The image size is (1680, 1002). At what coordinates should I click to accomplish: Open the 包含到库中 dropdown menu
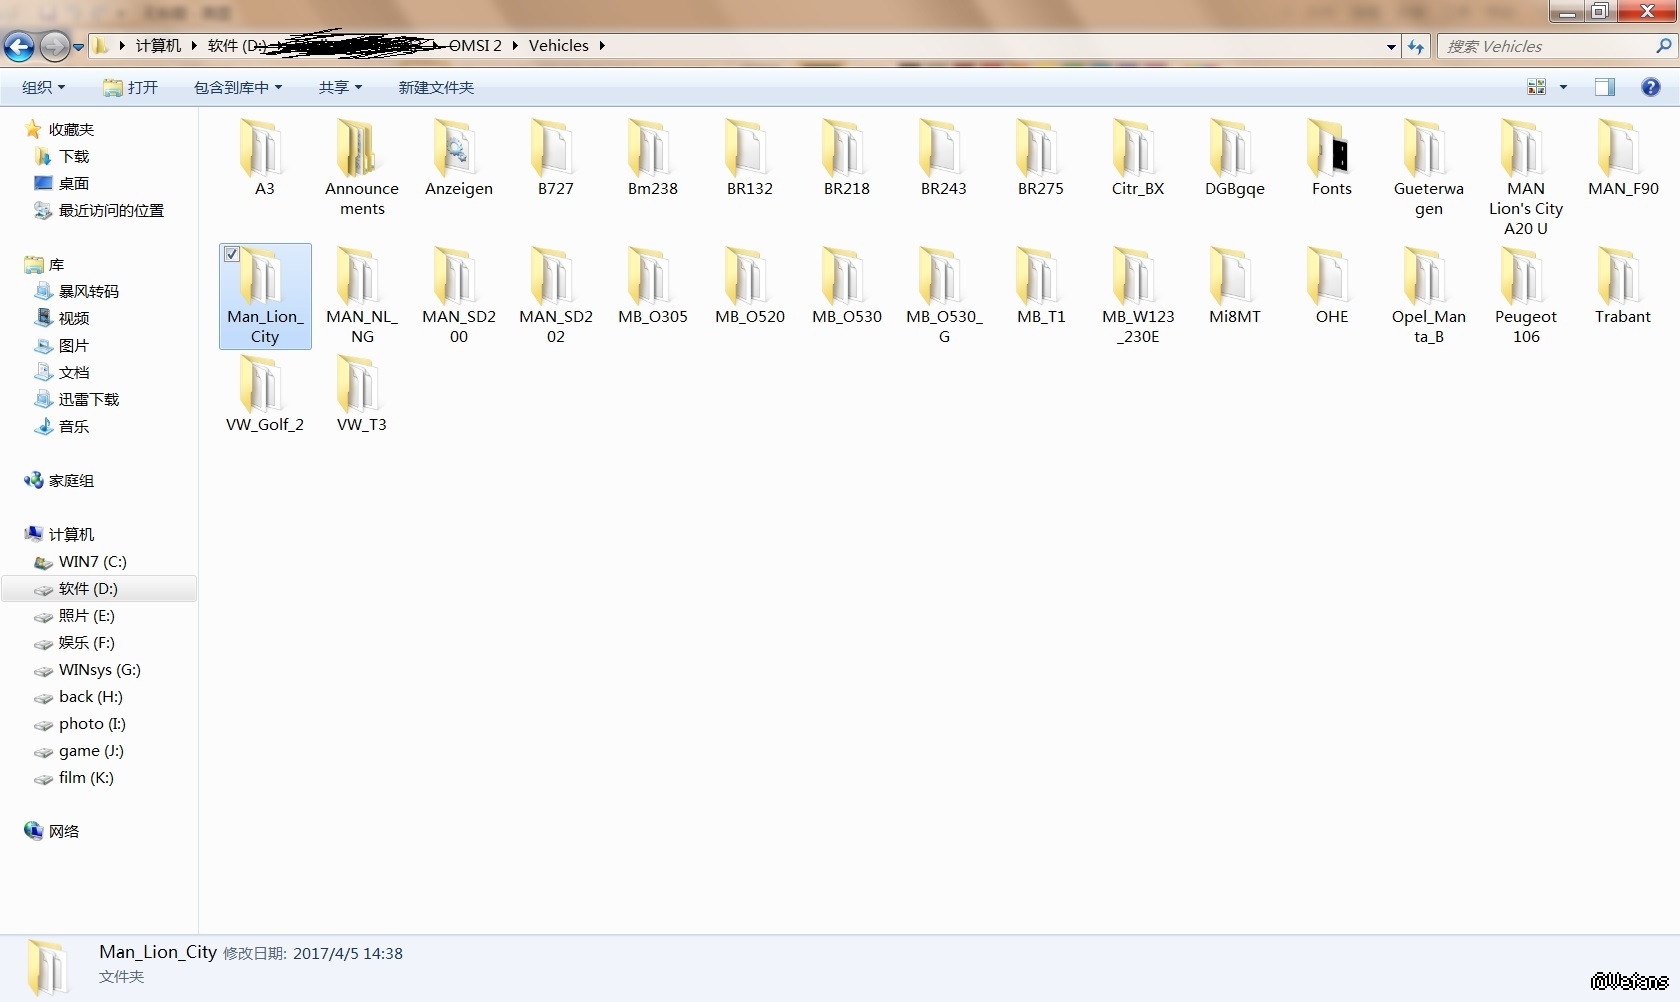[237, 87]
